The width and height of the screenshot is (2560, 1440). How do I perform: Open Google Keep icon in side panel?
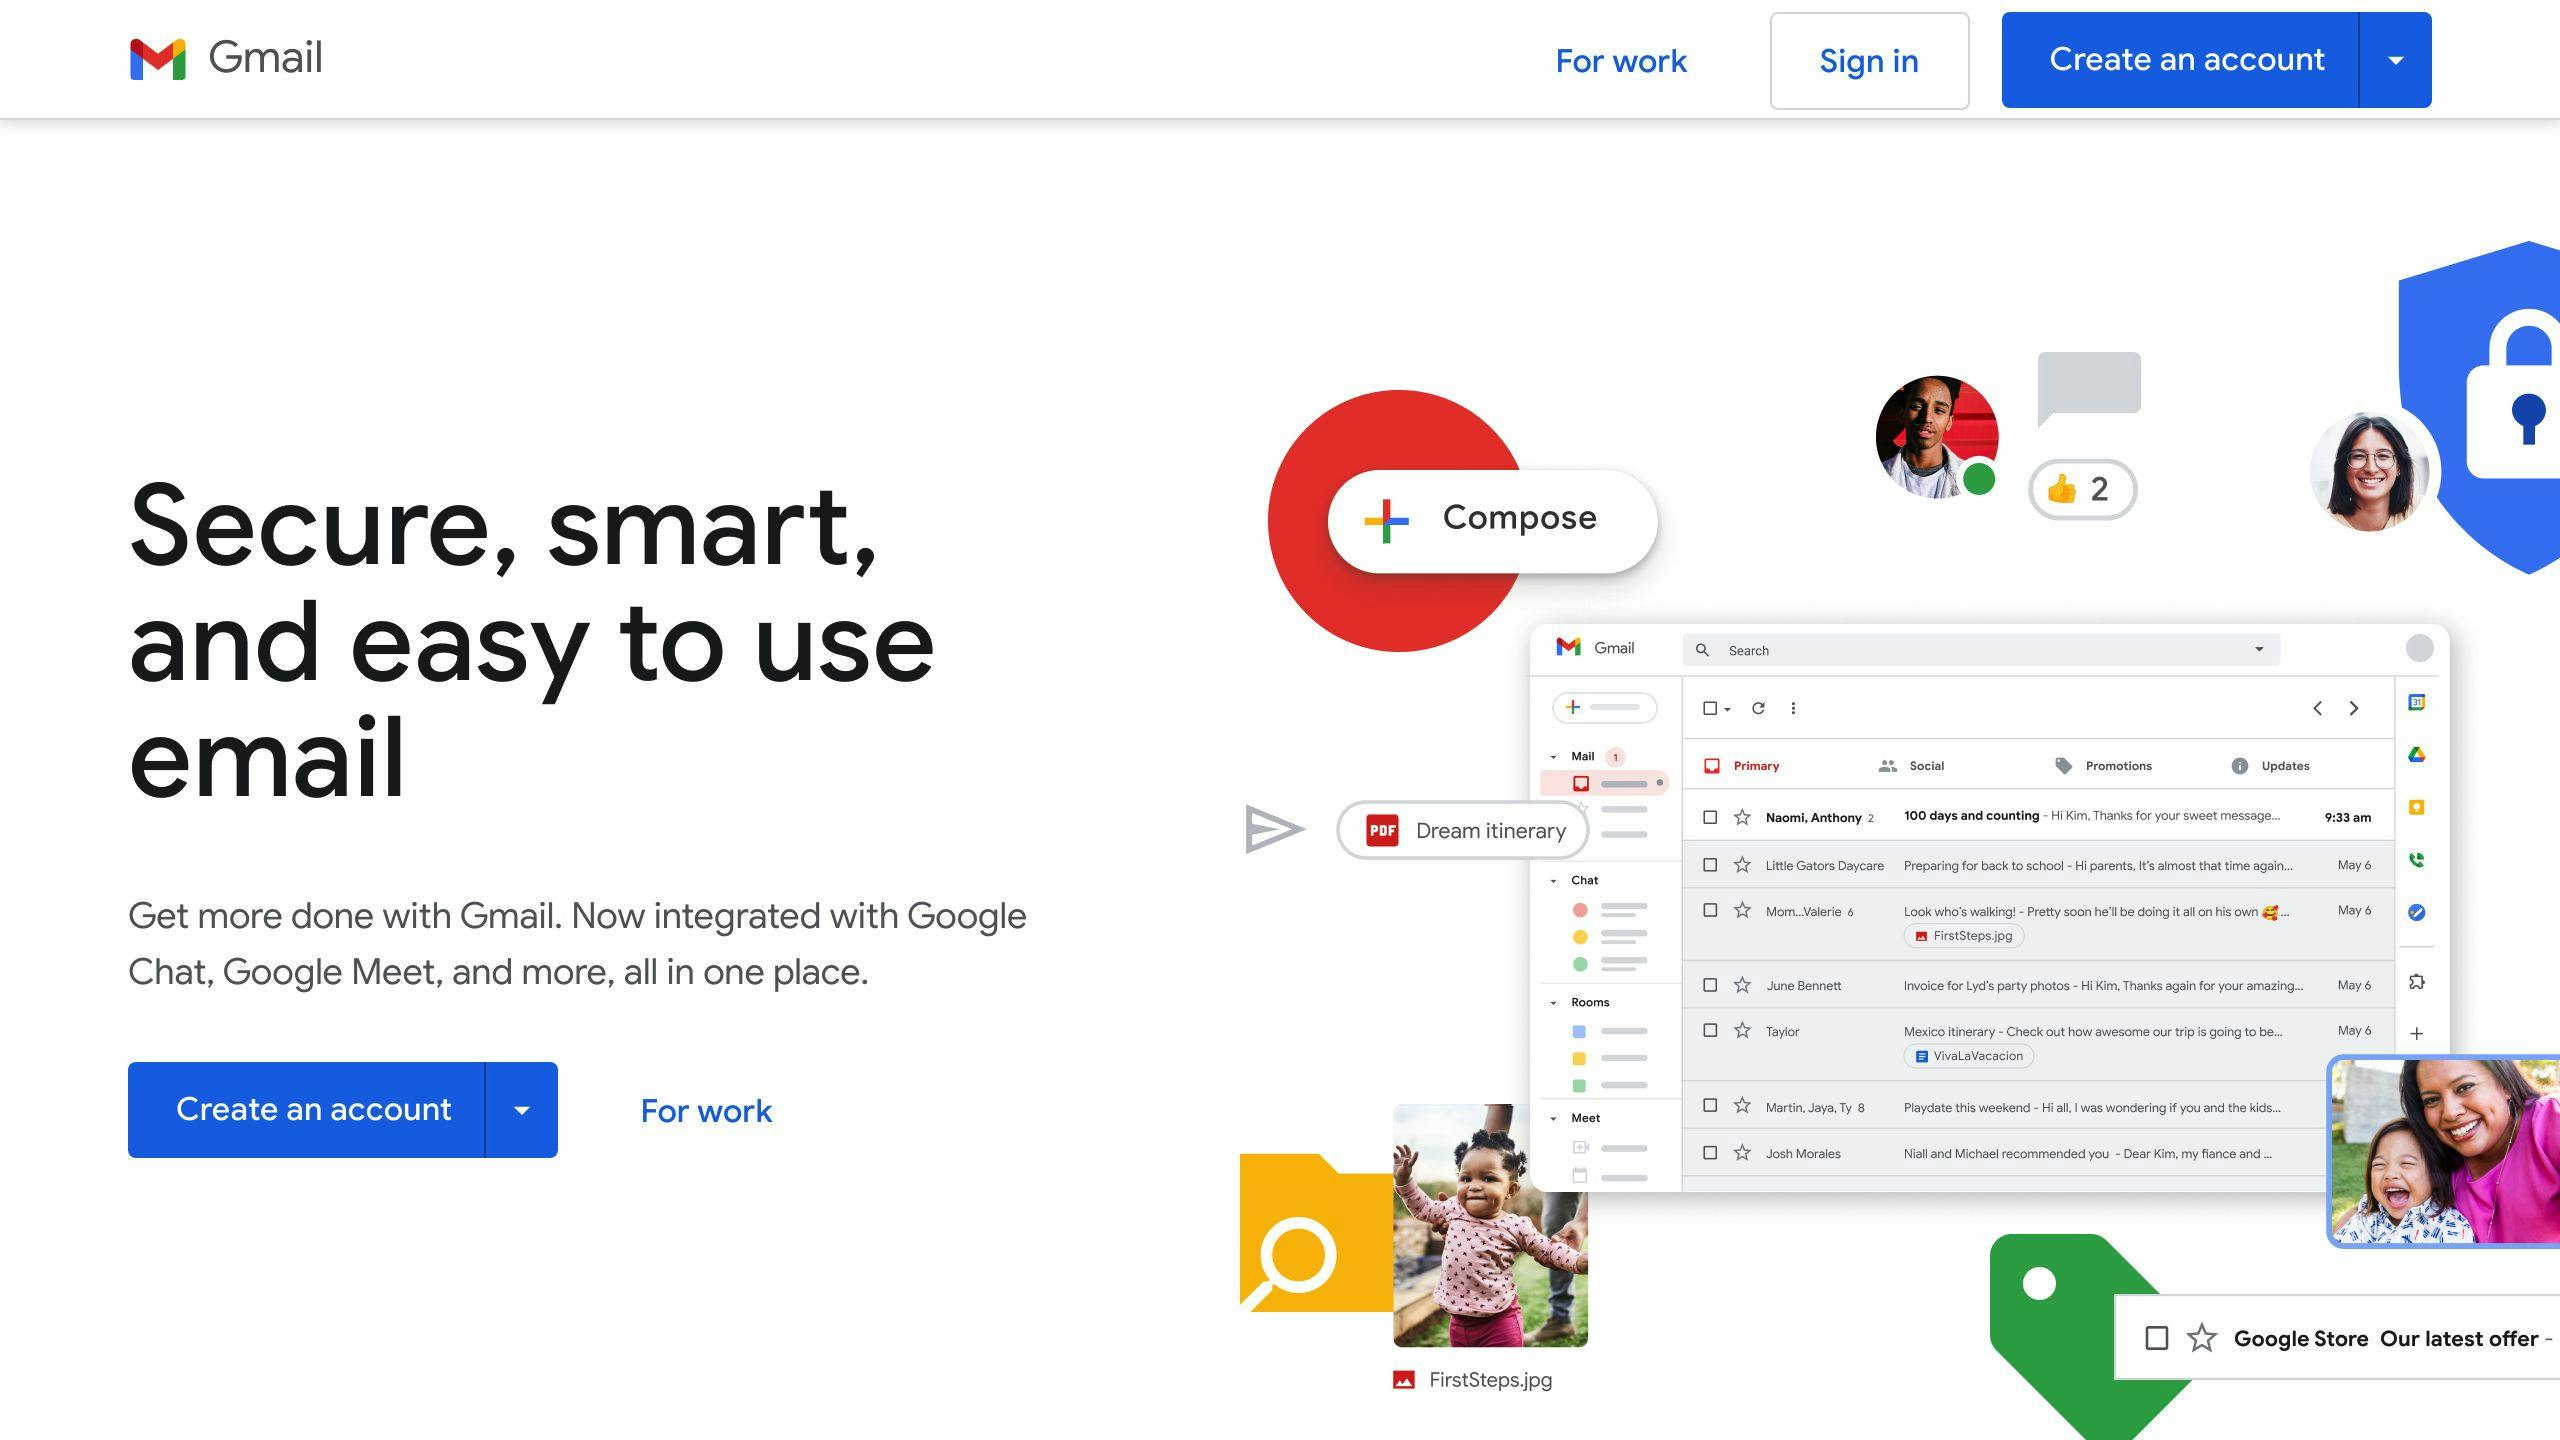(x=2416, y=807)
